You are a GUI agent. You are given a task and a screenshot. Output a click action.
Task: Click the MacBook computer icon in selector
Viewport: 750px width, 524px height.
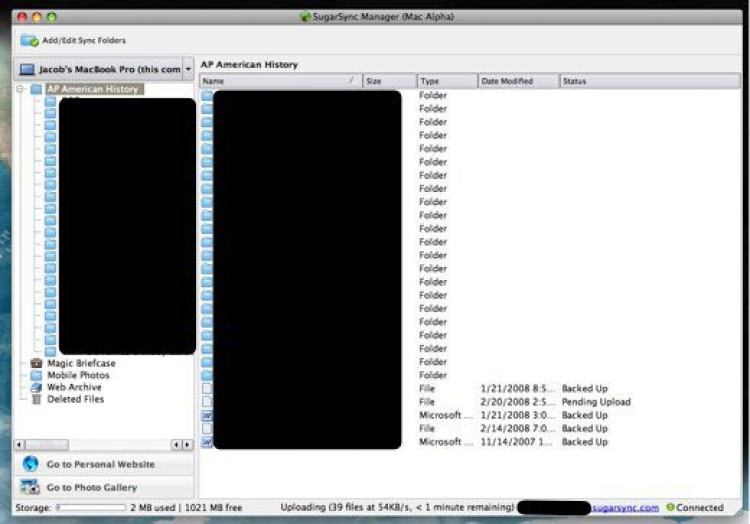pyautogui.click(x=27, y=70)
